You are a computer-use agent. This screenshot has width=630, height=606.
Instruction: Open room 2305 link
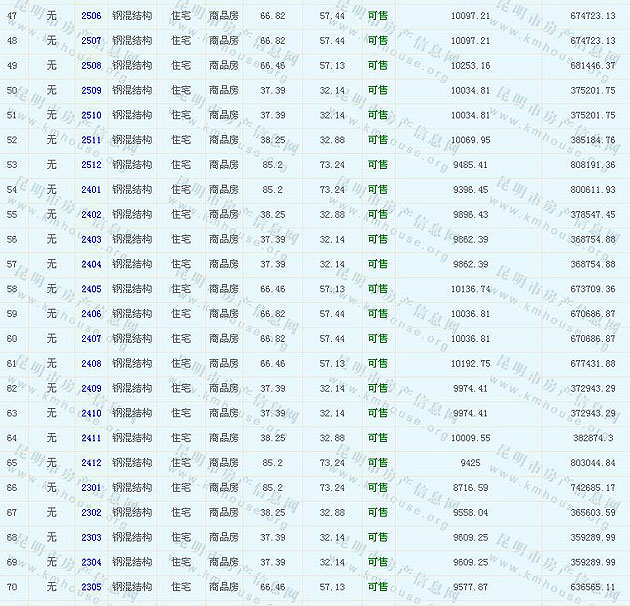(91, 587)
